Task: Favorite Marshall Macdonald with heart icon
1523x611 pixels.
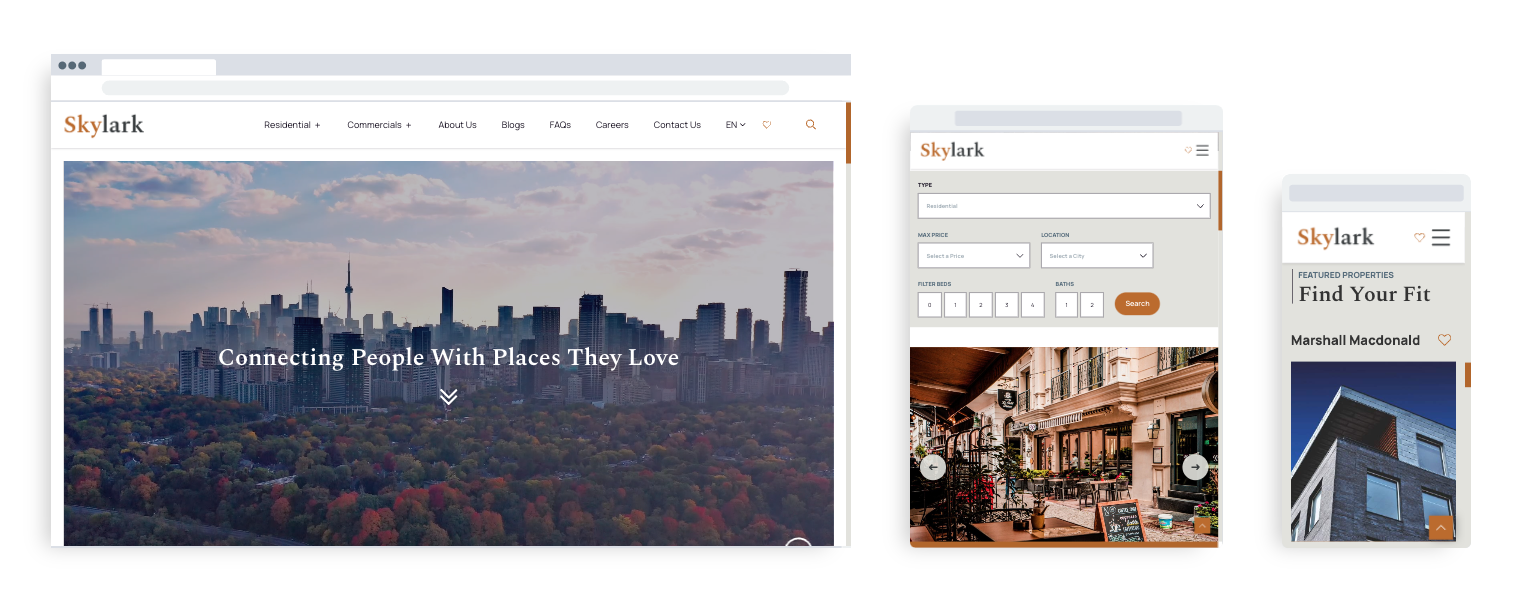Action: pos(1444,340)
